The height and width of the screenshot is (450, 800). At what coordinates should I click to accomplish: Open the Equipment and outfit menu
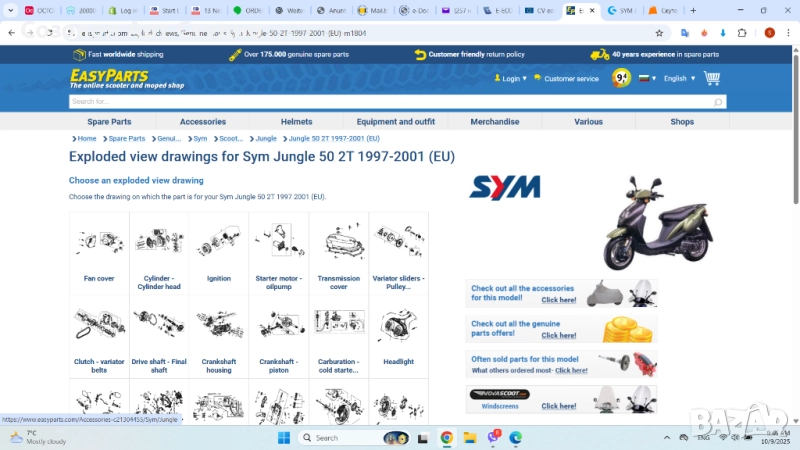click(395, 121)
